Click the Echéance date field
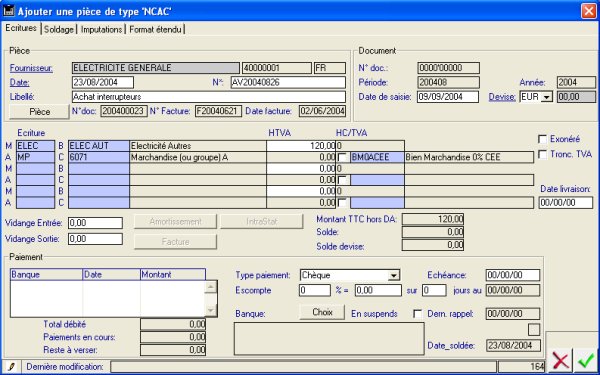 click(513, 275)
